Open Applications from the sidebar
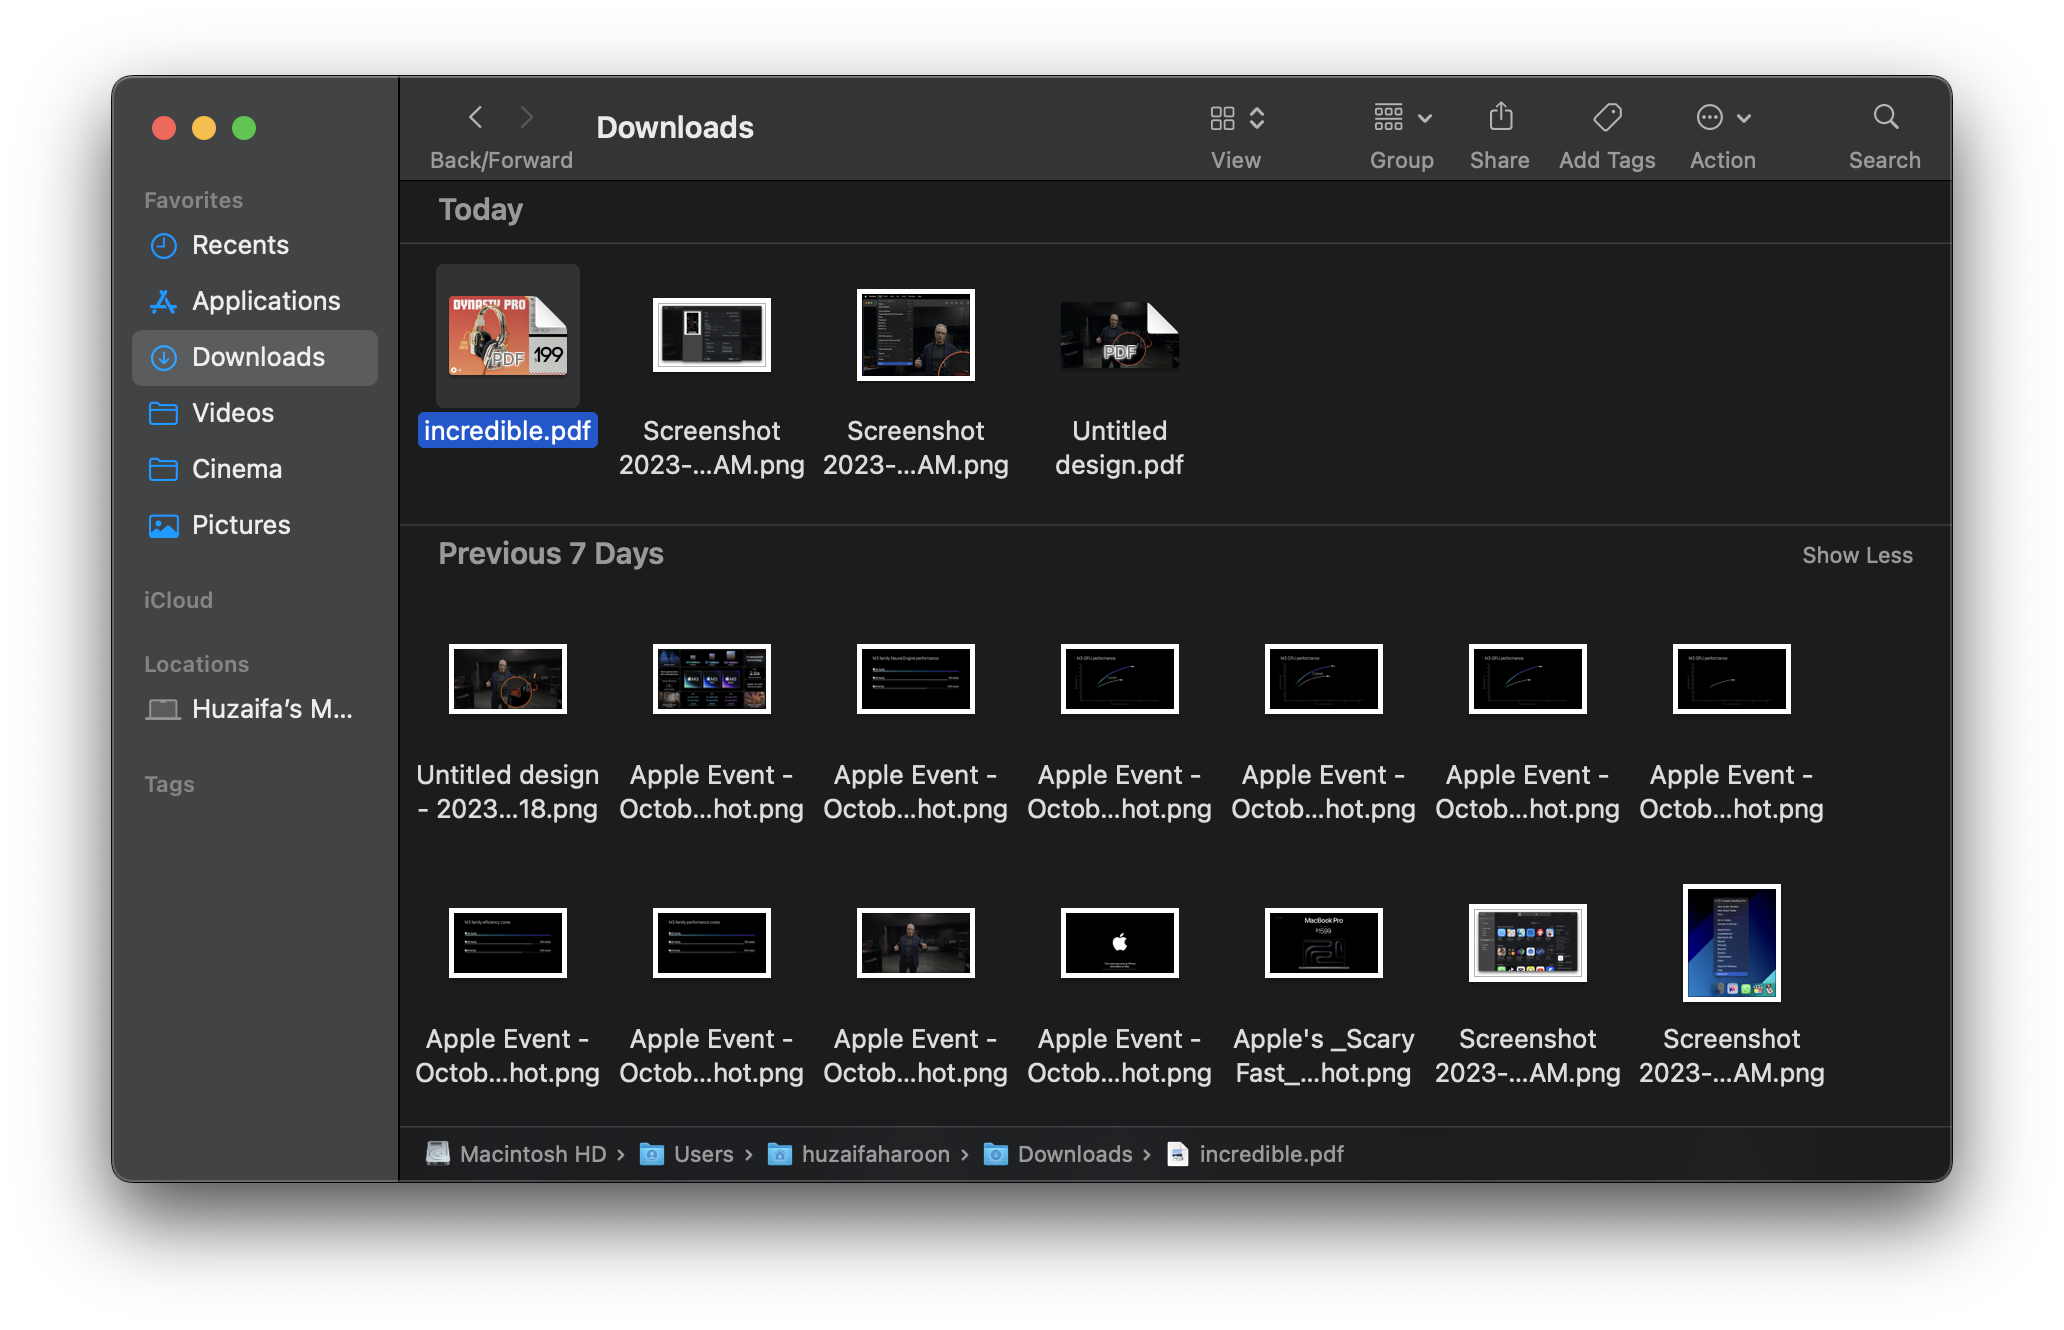2064x1330 pixels. 266,301
